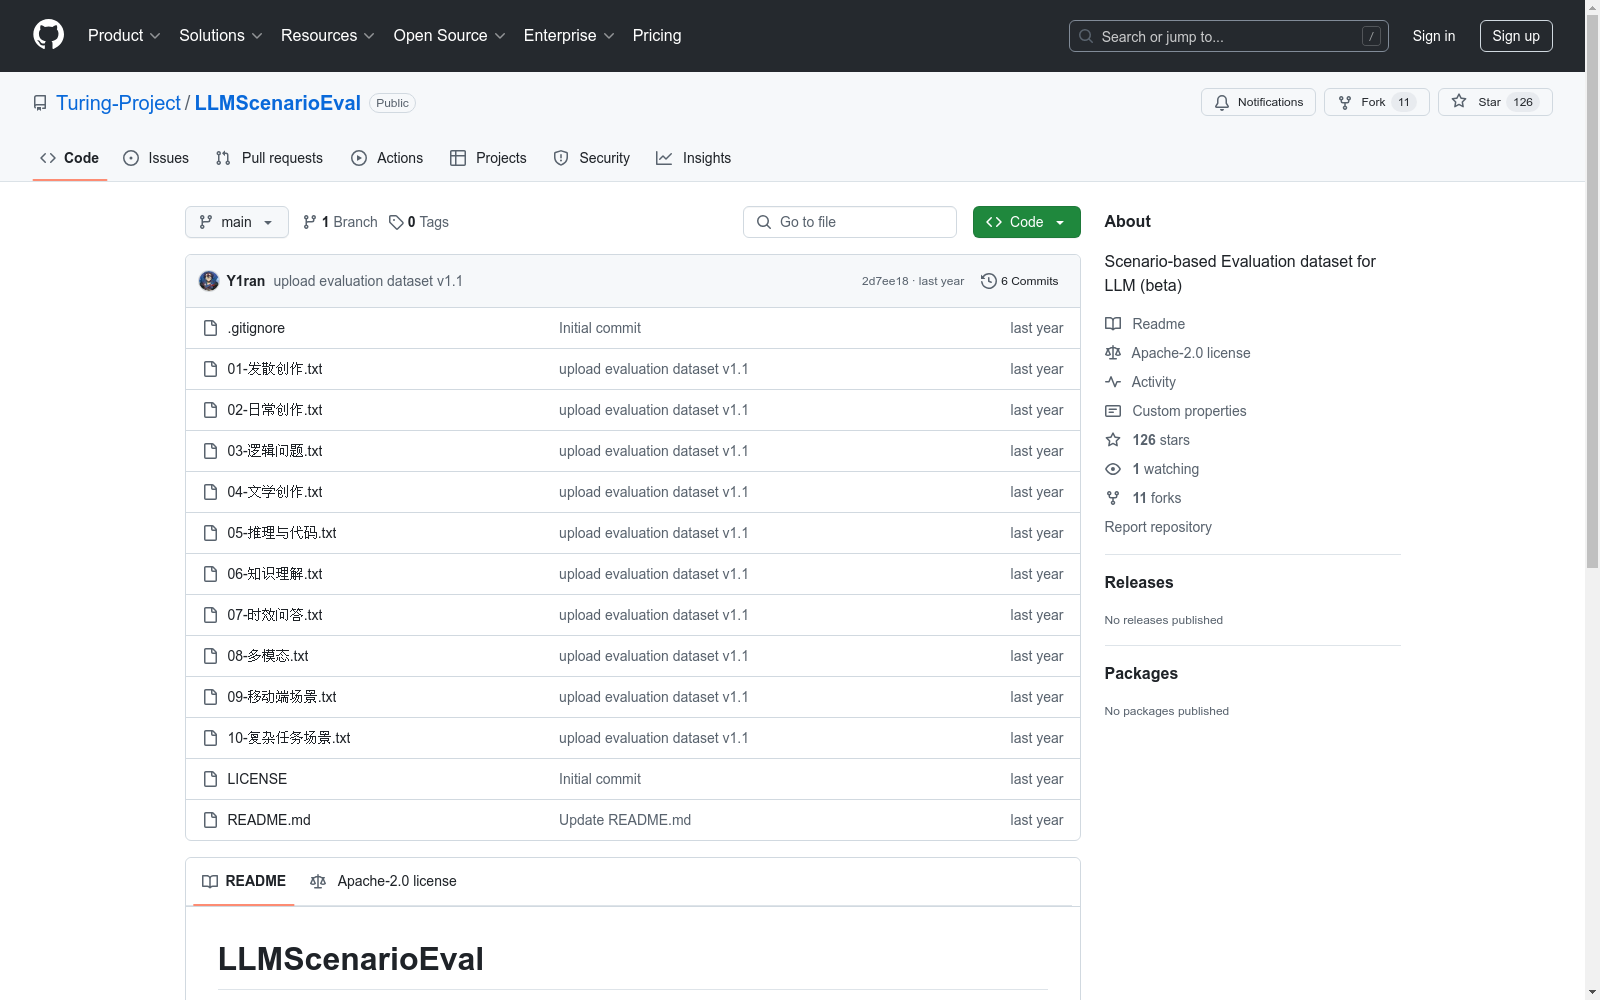Click the bell icon in Notifications
This screenshot has height=1000, width=1600.
pos(1222,102)
